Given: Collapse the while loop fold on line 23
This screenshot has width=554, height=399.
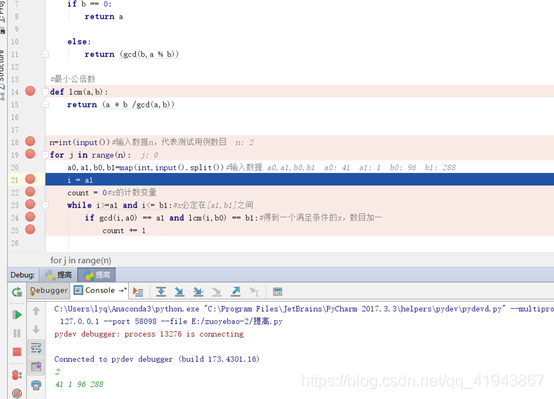Looking at the screenshot, I should [x=45, y=205].
